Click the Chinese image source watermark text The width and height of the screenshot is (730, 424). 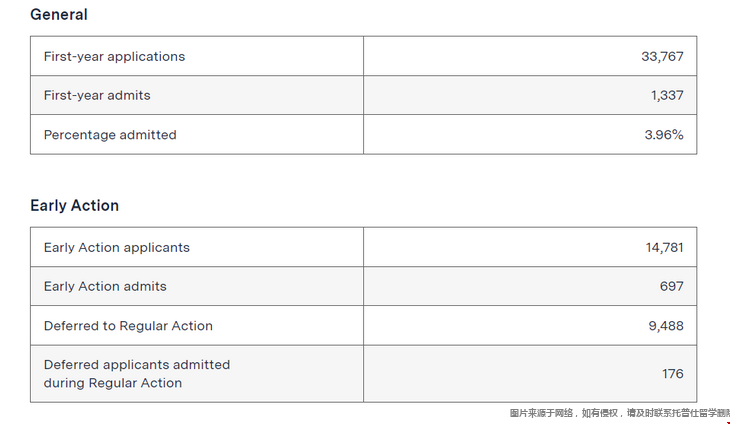click(620, 413)
